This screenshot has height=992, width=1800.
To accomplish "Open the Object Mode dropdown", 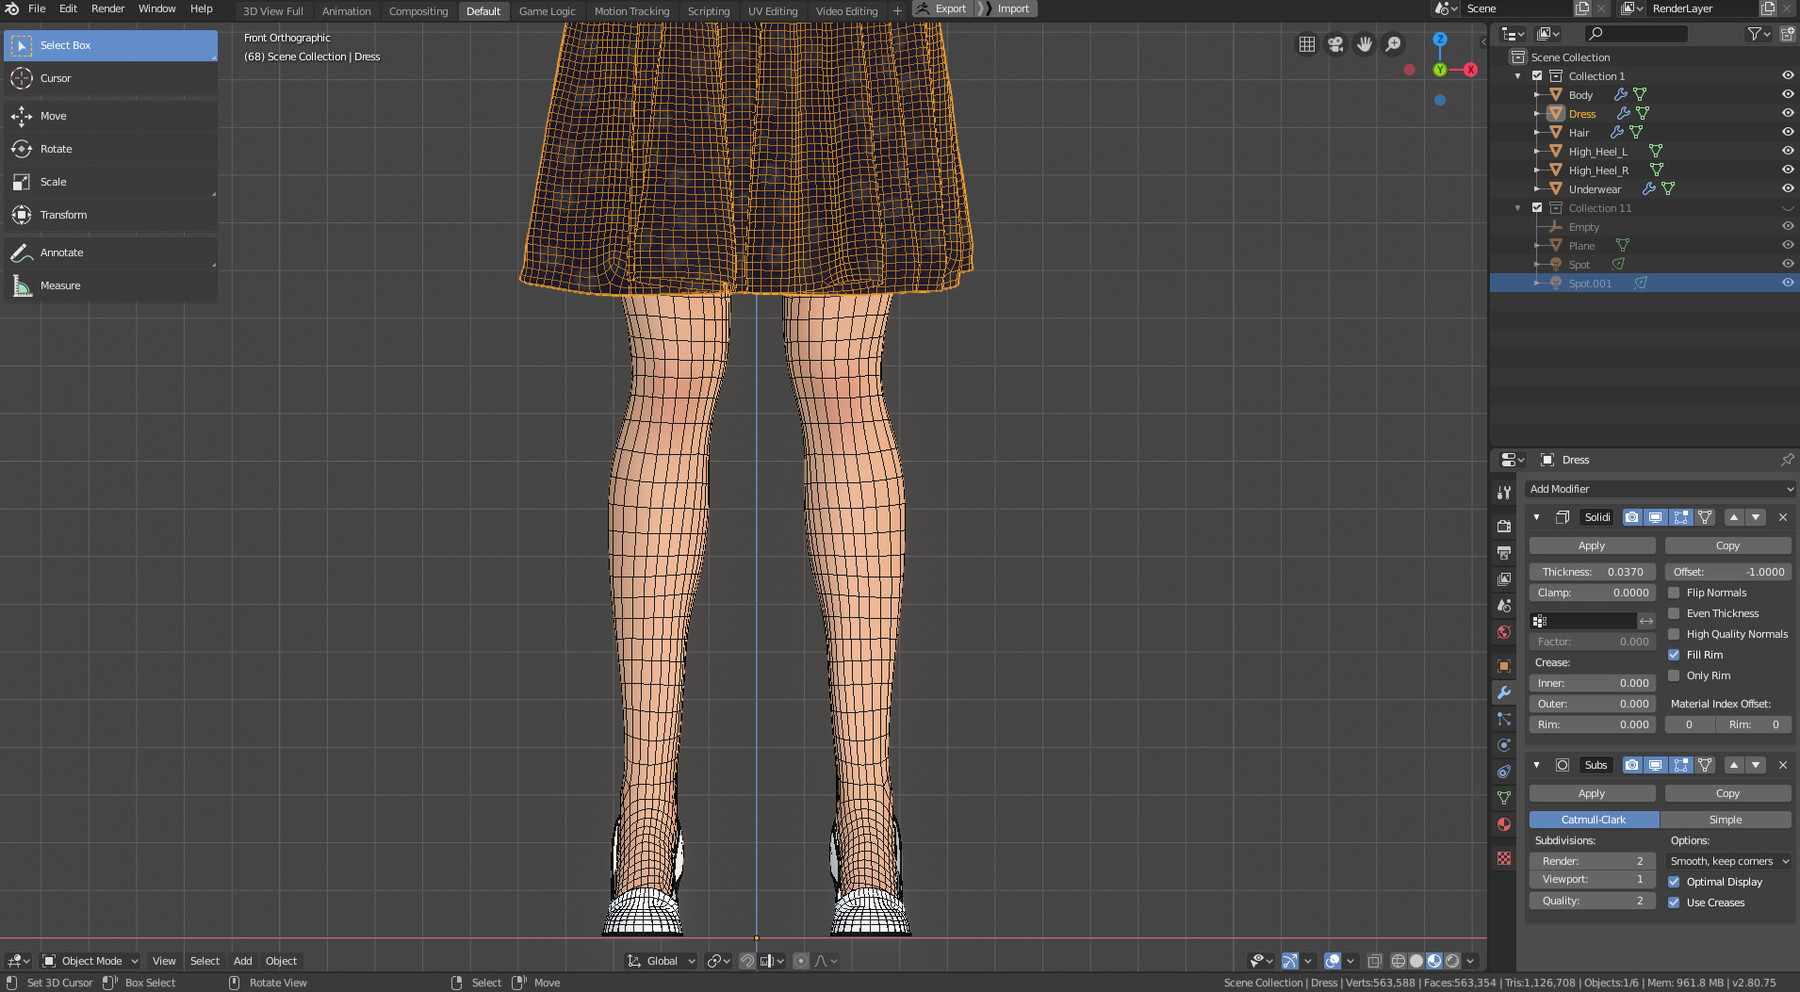I will (x=91, y=961).
